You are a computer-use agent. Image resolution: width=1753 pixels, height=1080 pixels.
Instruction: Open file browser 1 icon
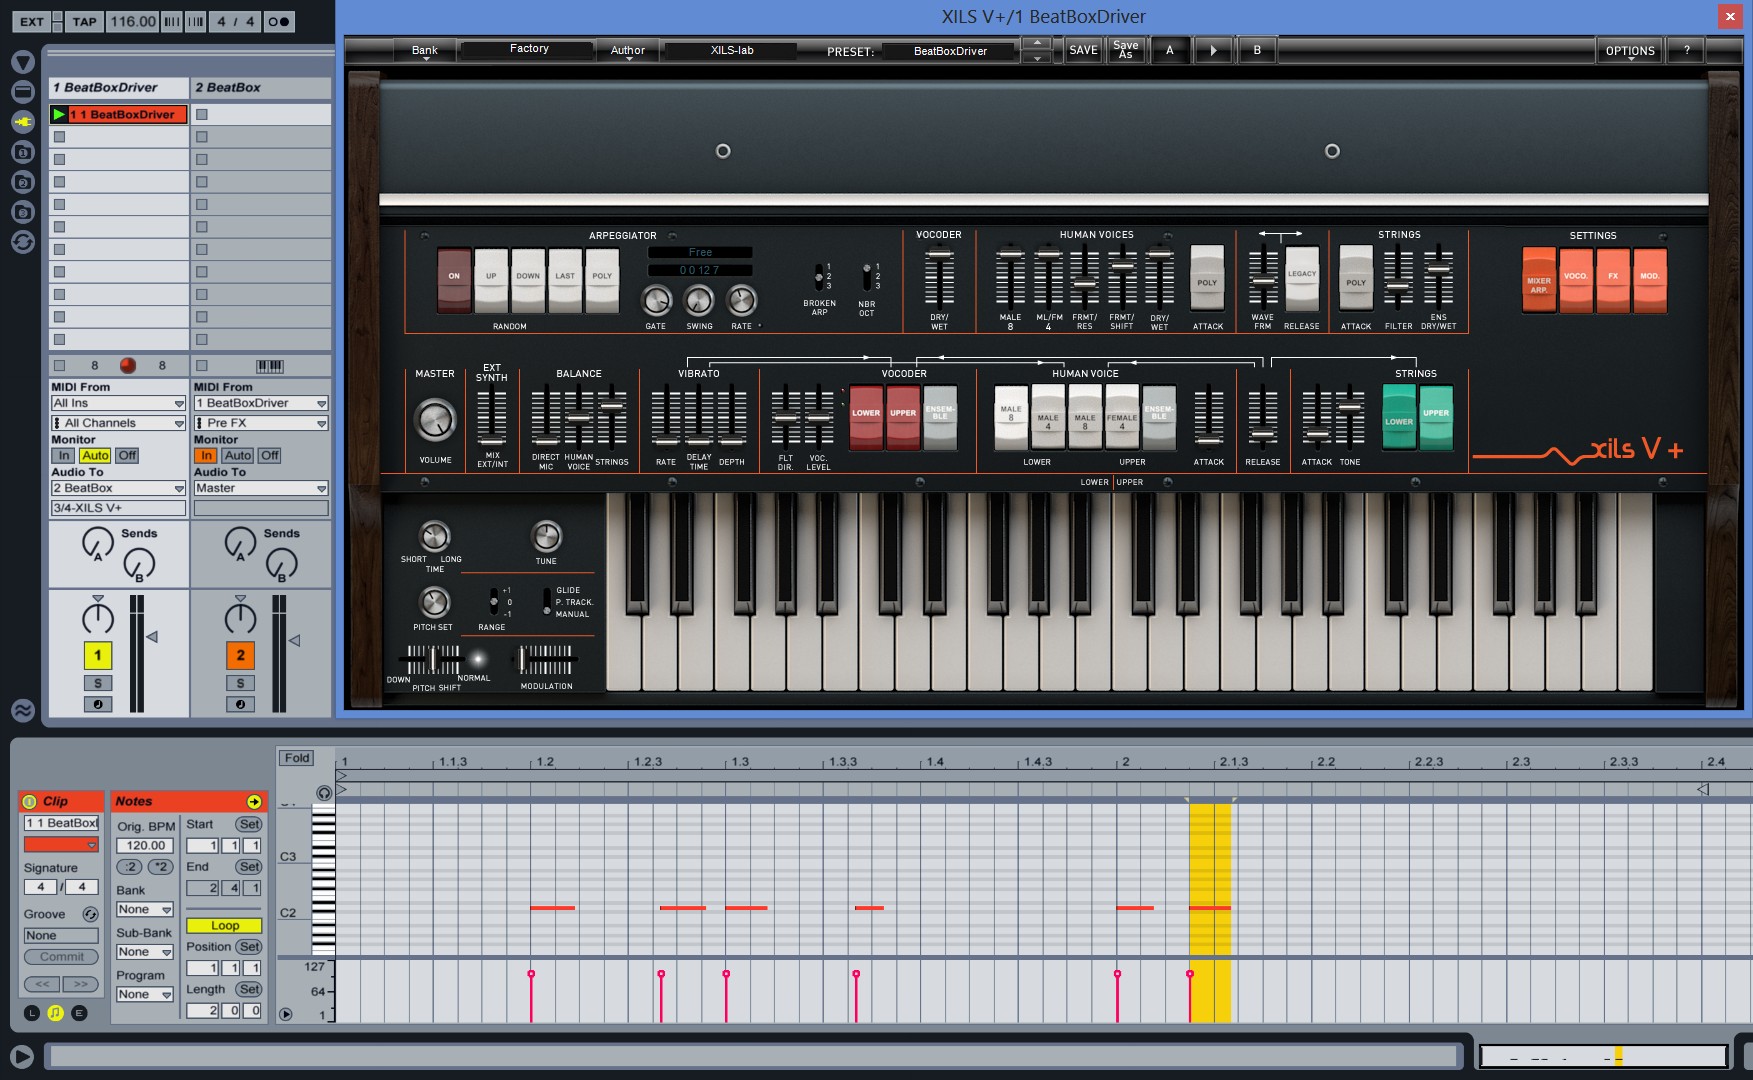pyautogui.click(x=23, y=151)
